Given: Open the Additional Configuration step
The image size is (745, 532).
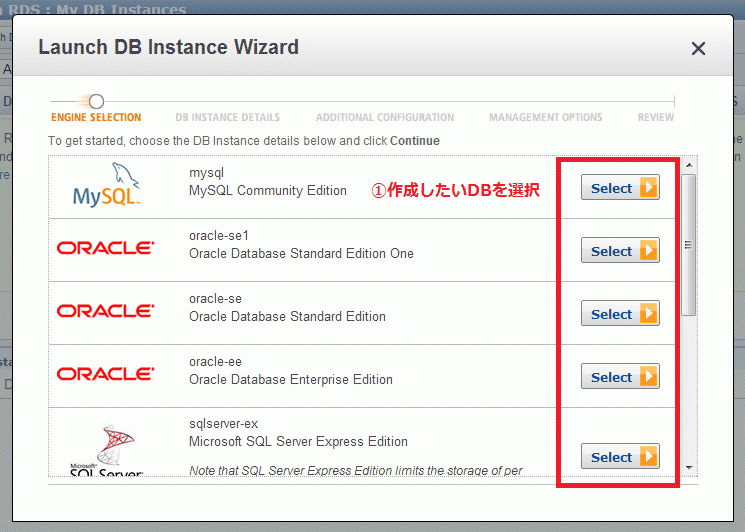Looking at the screenshot, I should click(385, 117).
